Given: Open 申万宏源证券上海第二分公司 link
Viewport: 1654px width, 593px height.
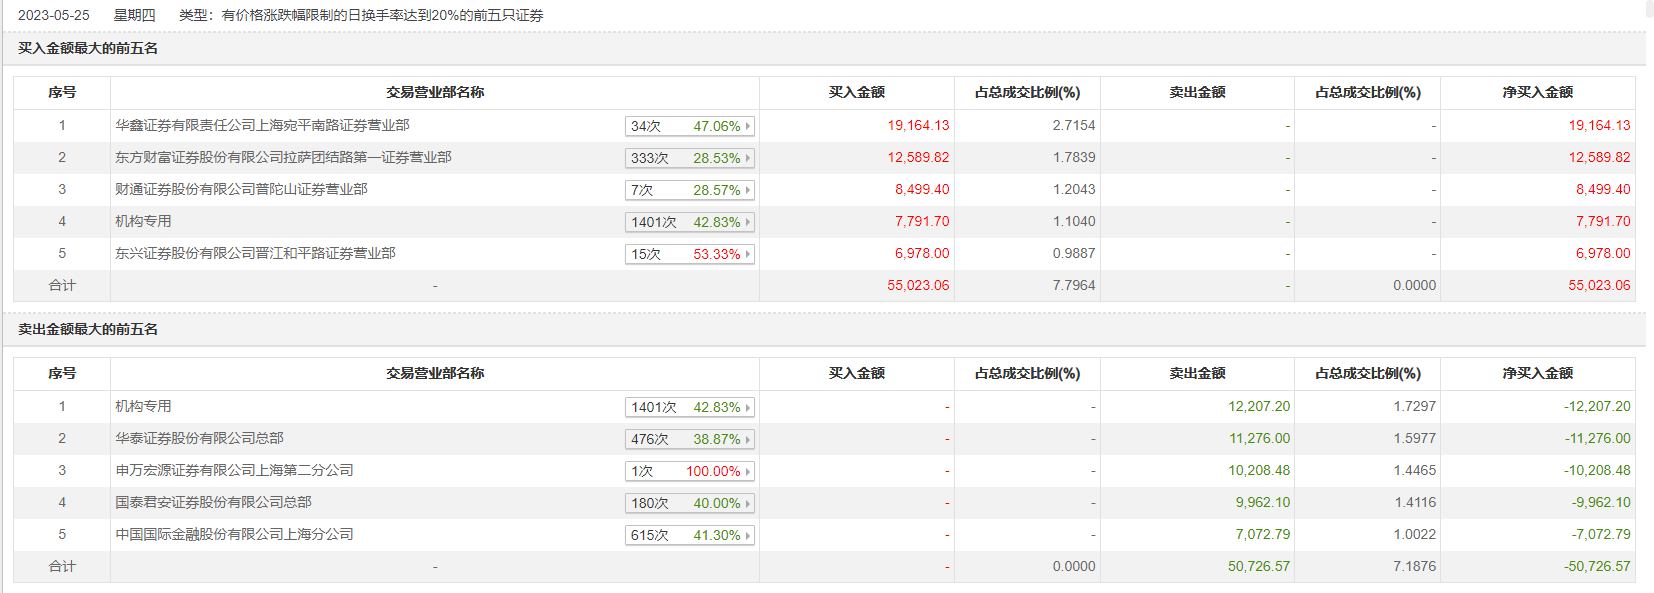Looking at the screenshot, I should [x=234, y=470].
